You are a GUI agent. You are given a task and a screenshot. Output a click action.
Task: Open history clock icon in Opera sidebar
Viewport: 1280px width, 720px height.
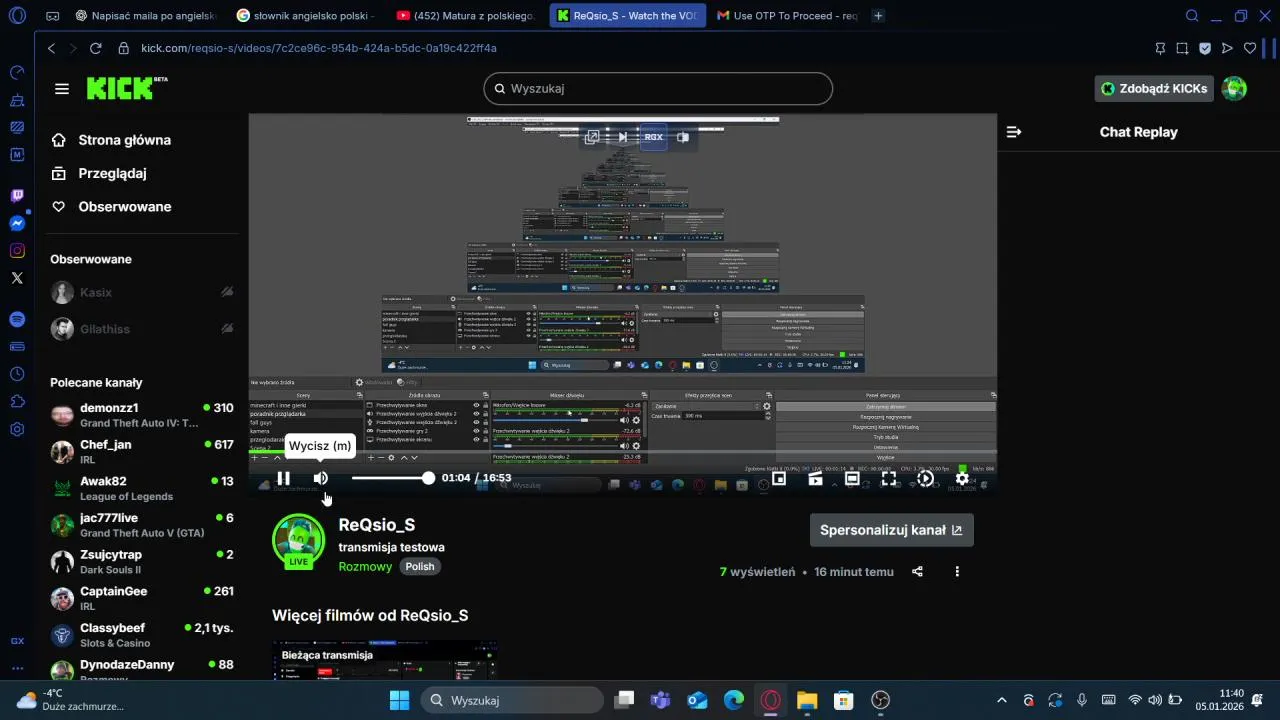point(17,374)
